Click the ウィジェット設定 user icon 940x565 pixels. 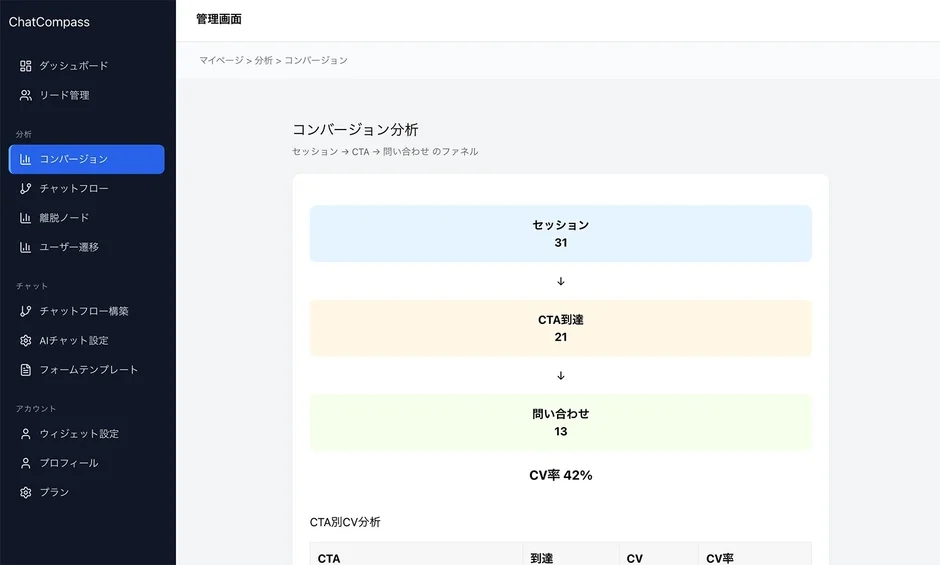pos(25,434)
